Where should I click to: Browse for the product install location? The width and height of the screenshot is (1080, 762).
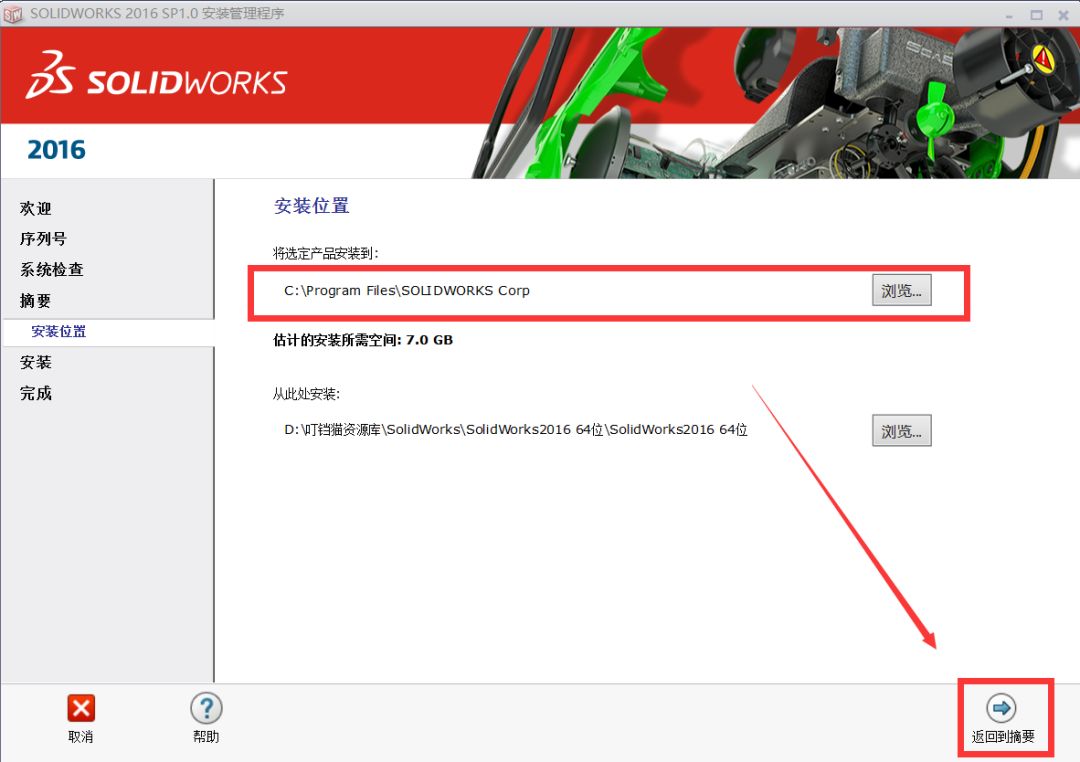[902, 290]
